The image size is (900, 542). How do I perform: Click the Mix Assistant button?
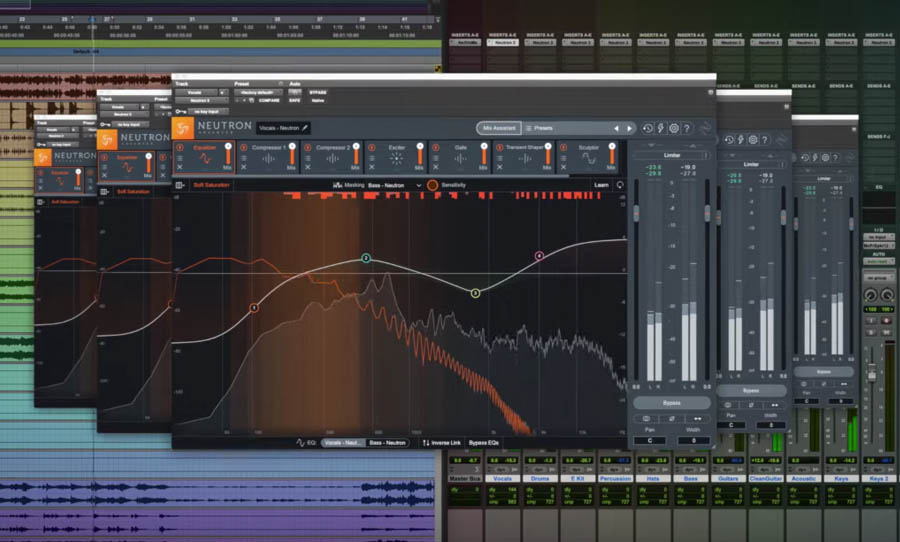[499, 128]
